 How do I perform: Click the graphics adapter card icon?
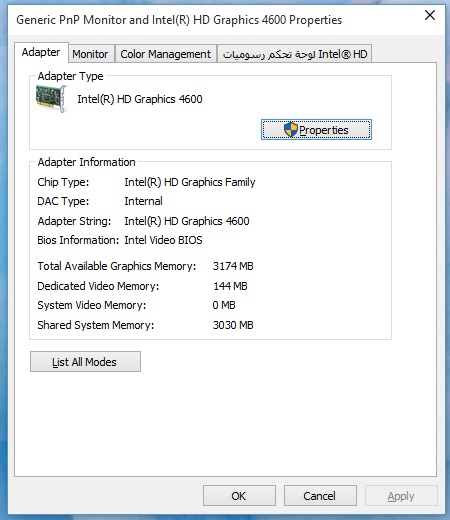point(51,99)
